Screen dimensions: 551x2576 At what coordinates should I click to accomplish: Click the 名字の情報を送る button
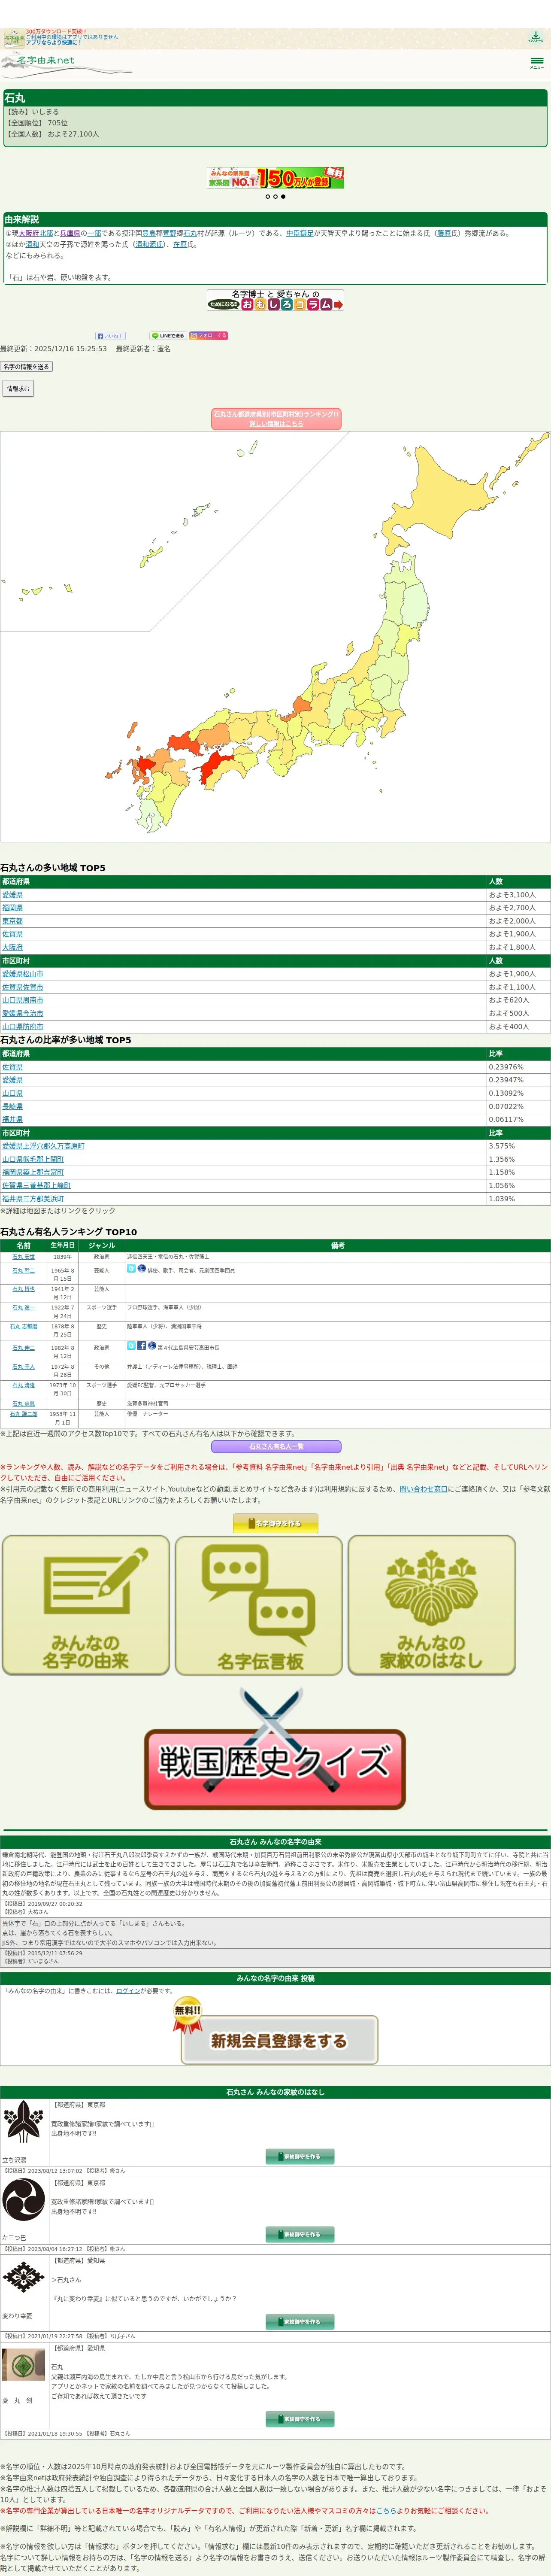click(x=26, y=367)
